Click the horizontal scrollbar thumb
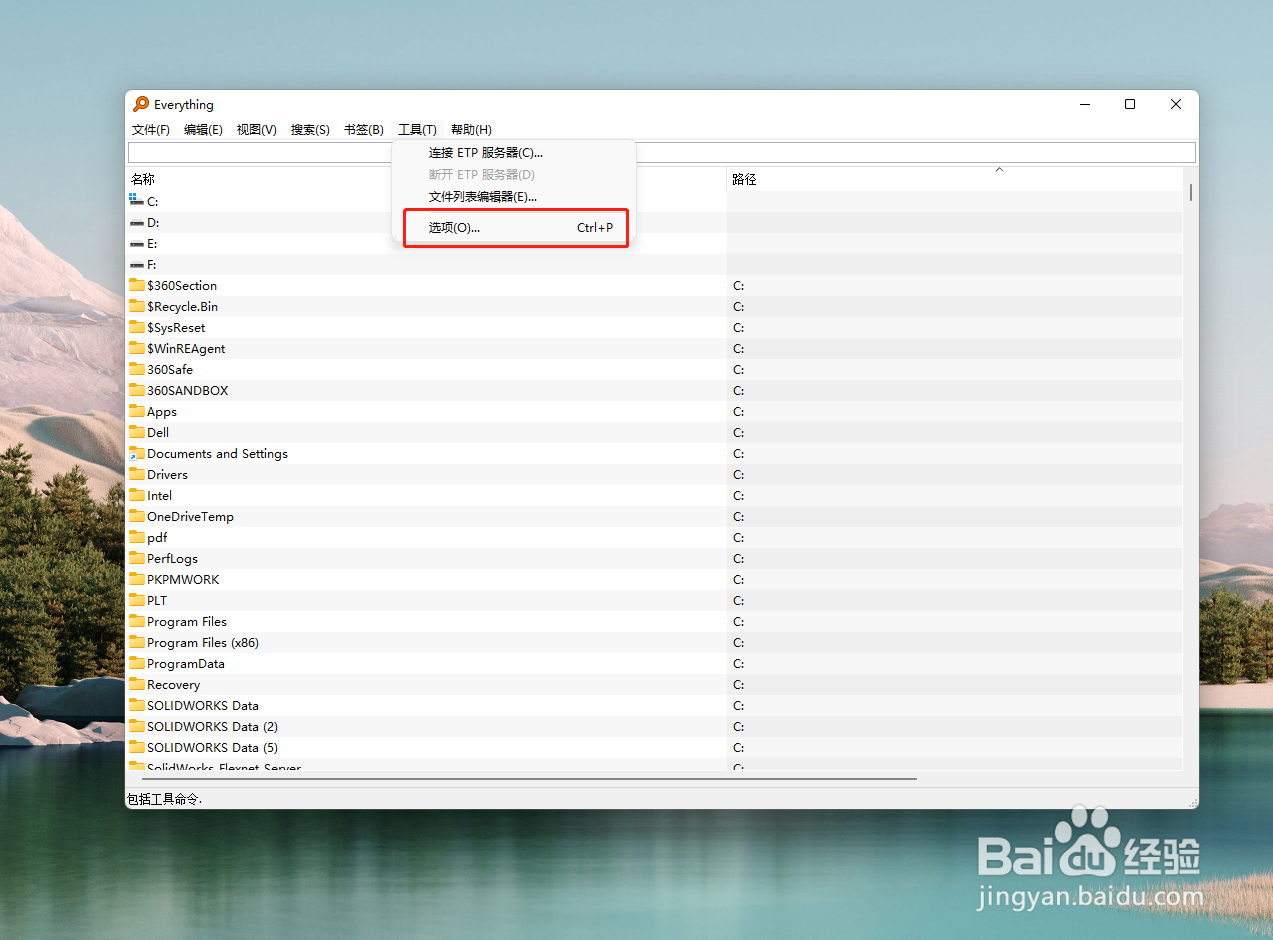1273x940 pixels. pos(530,778)
